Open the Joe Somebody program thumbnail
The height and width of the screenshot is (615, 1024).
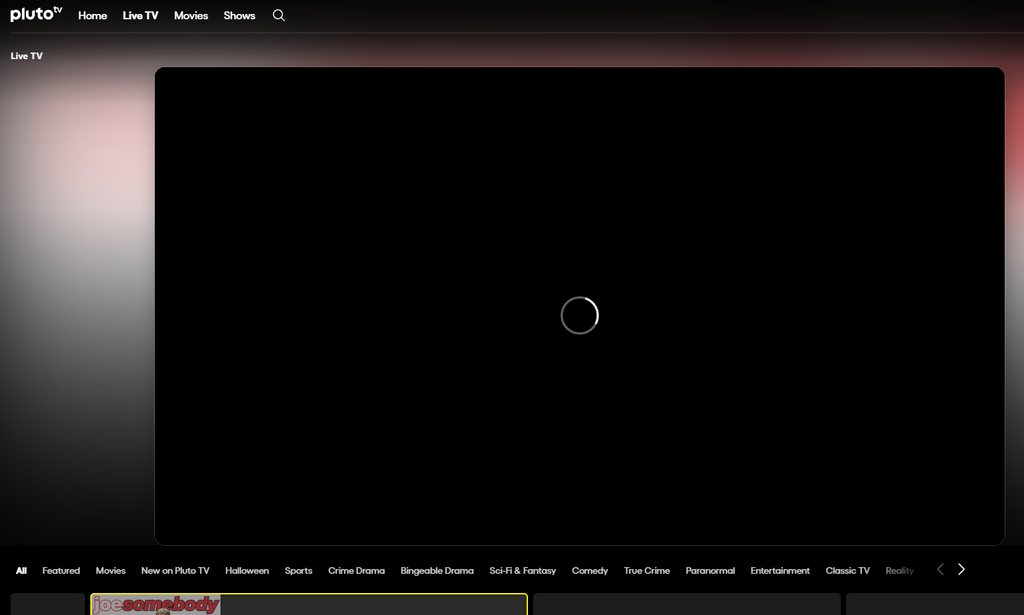(155, 605)
